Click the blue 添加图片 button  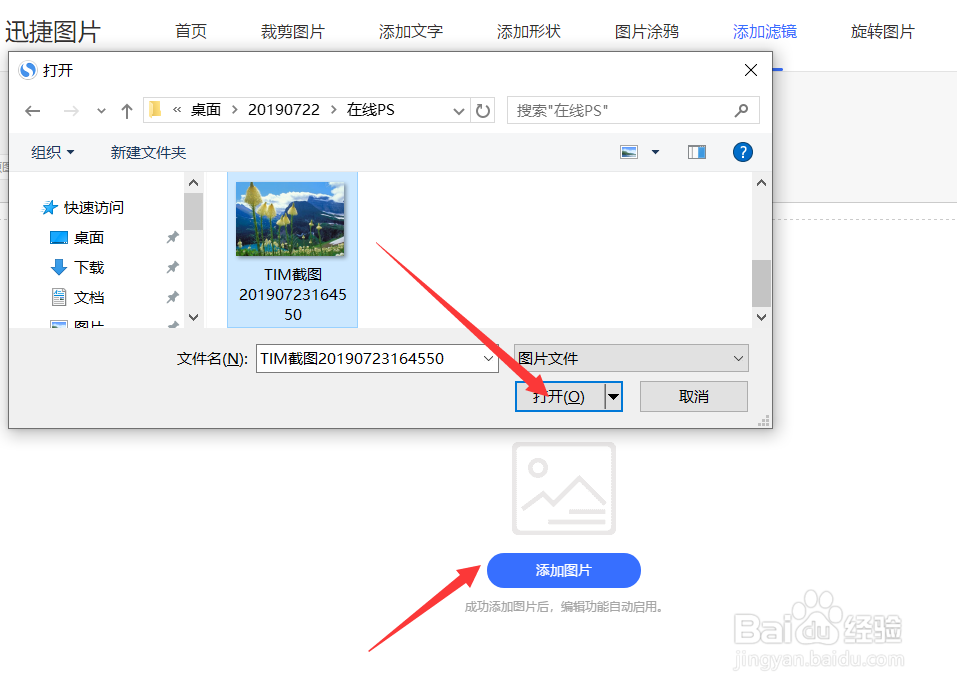coord(563,571)
